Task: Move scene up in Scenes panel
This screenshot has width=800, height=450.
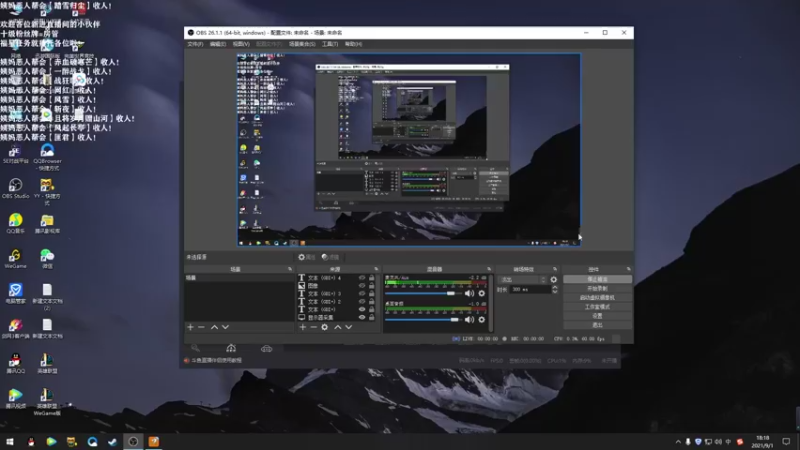Action: coord(214,327)
